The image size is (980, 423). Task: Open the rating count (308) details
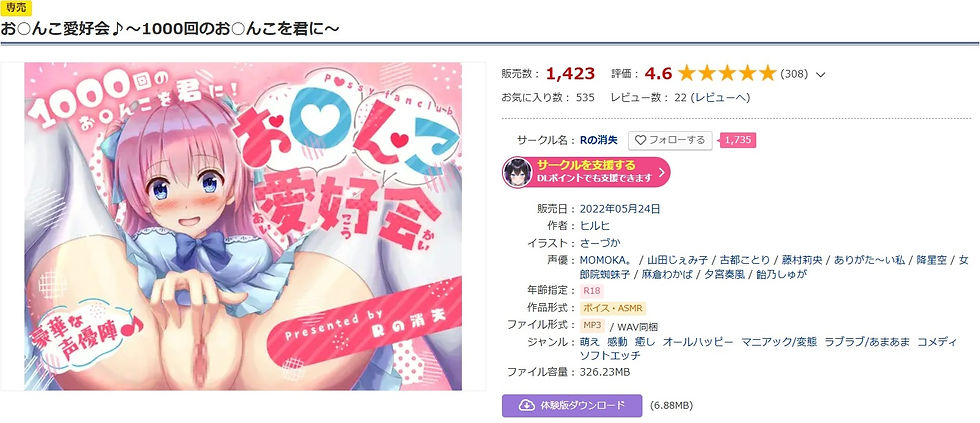[x=794, y=74]
